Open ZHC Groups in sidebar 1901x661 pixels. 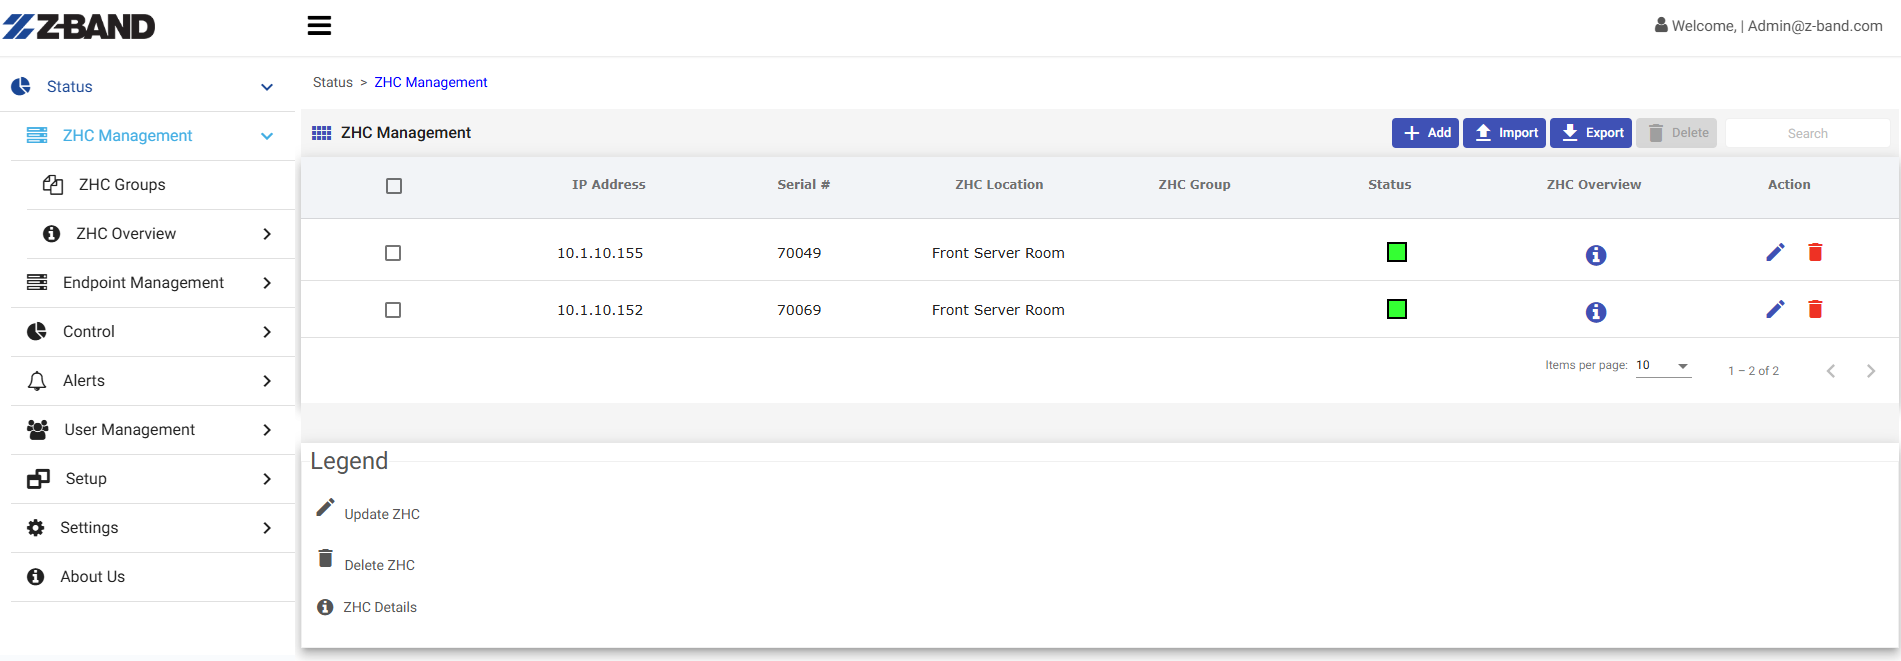(122, 185)
